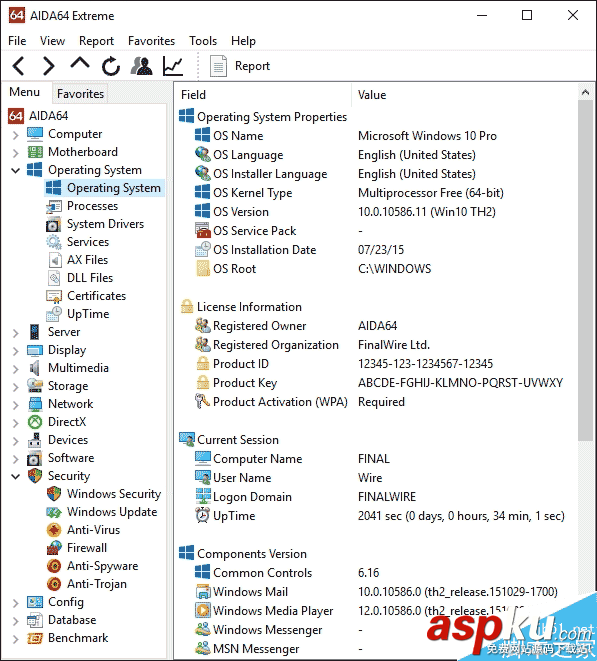Select the Anti-Virus icon
The width and height of the screenshot is (597, 661).
[x=54, y=530]
